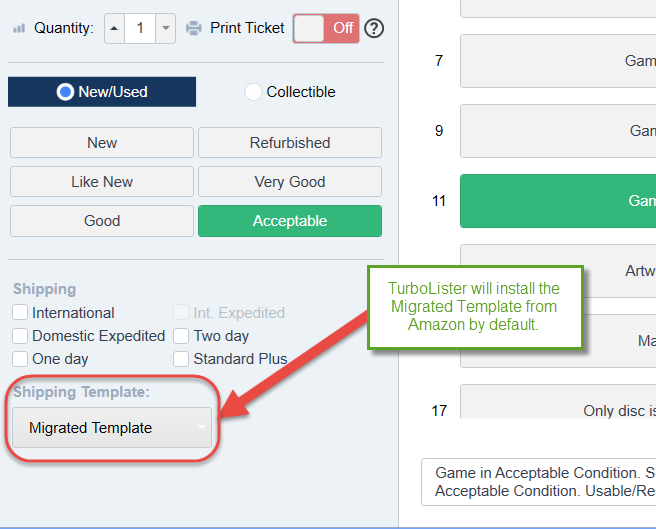Click the quantity bars icon
Screen dimensions: 656x529
coord(18,28)
